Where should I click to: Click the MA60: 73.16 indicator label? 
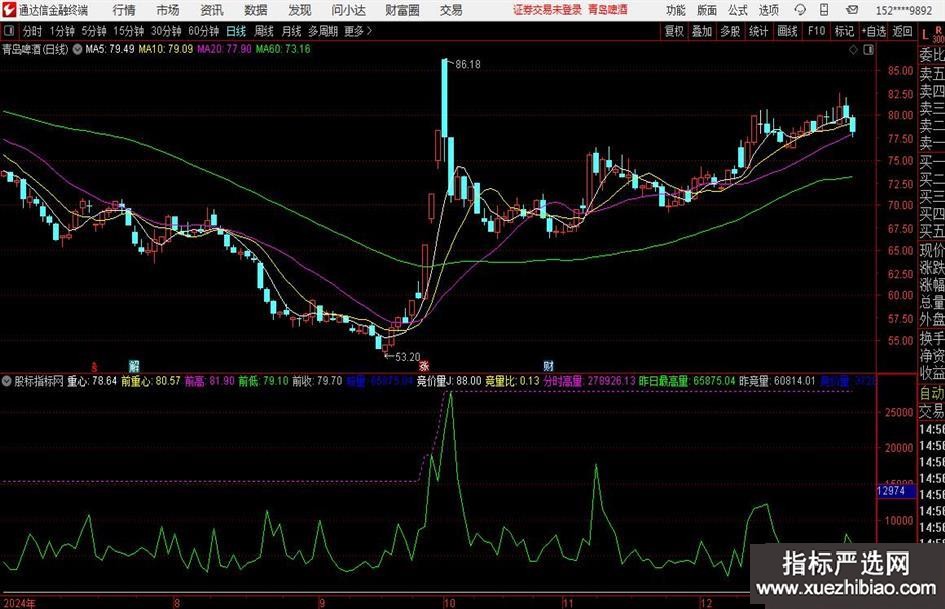pos(283,49)
